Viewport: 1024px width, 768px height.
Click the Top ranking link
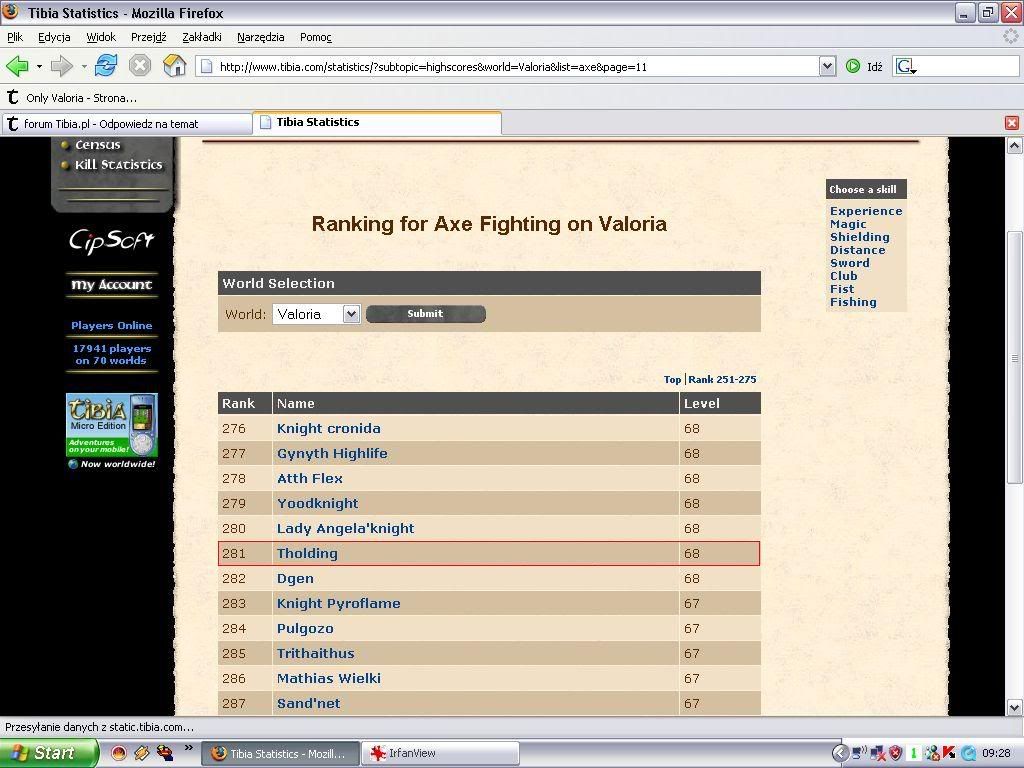click(x=672, y=379)
